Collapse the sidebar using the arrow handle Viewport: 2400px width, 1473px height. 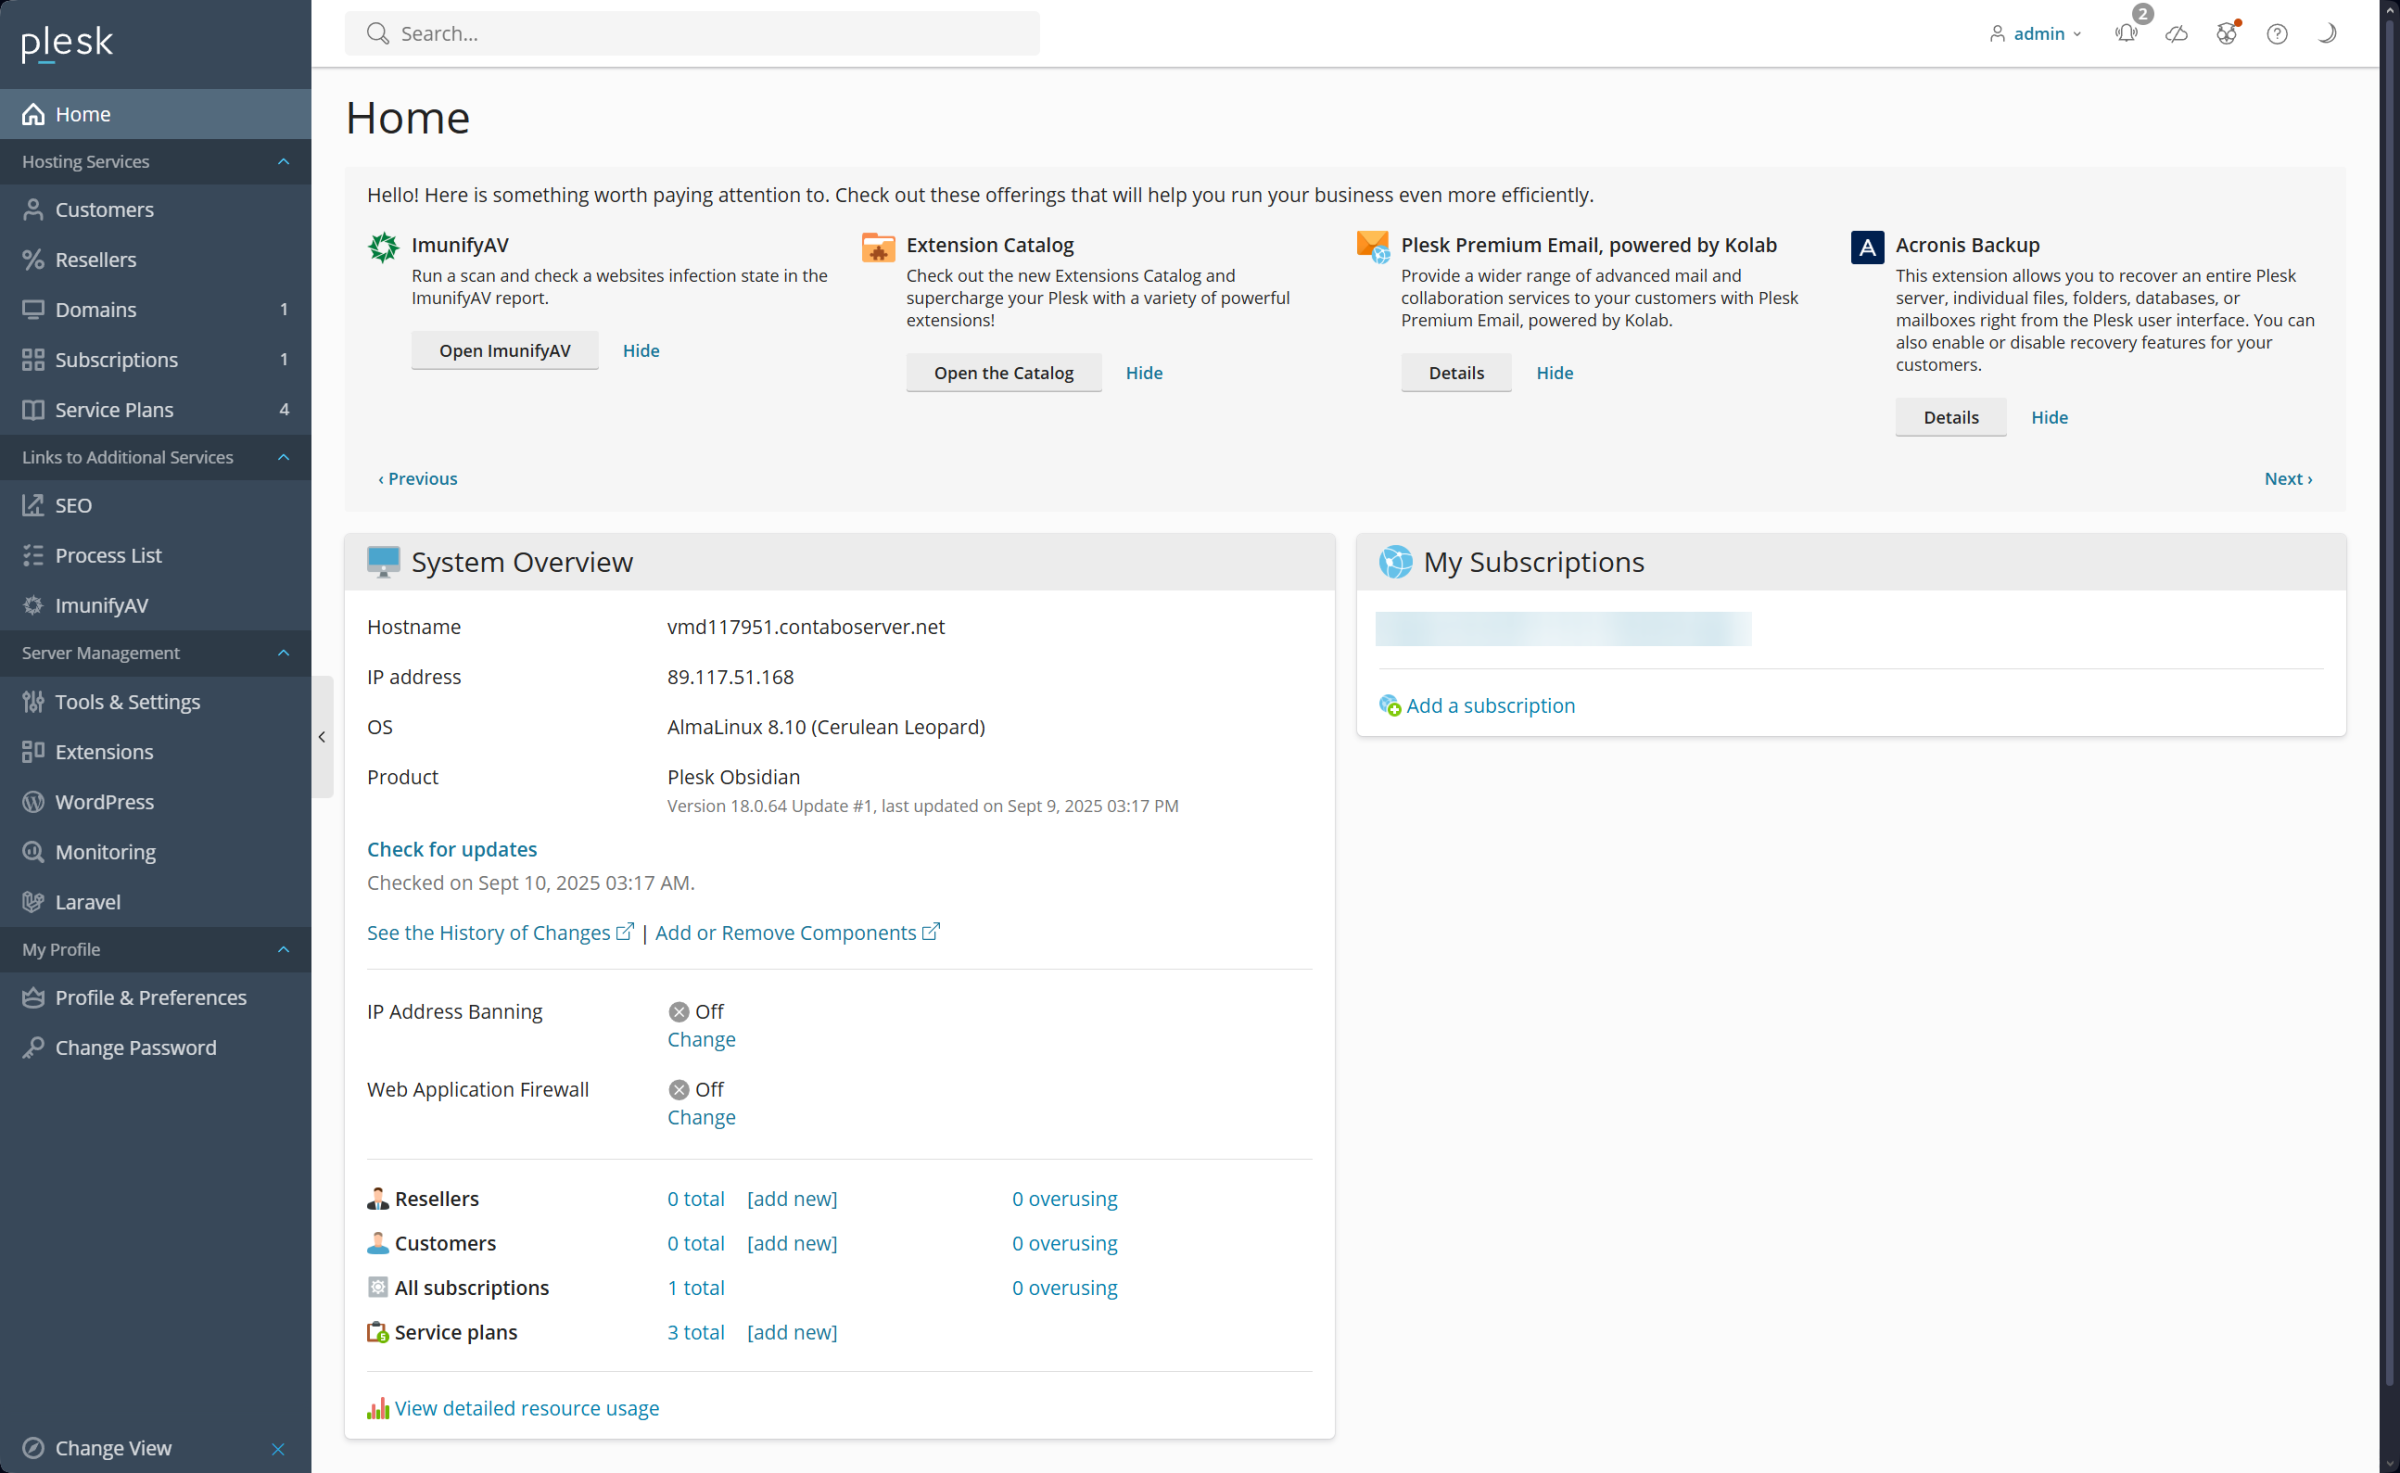click(322, 737)
